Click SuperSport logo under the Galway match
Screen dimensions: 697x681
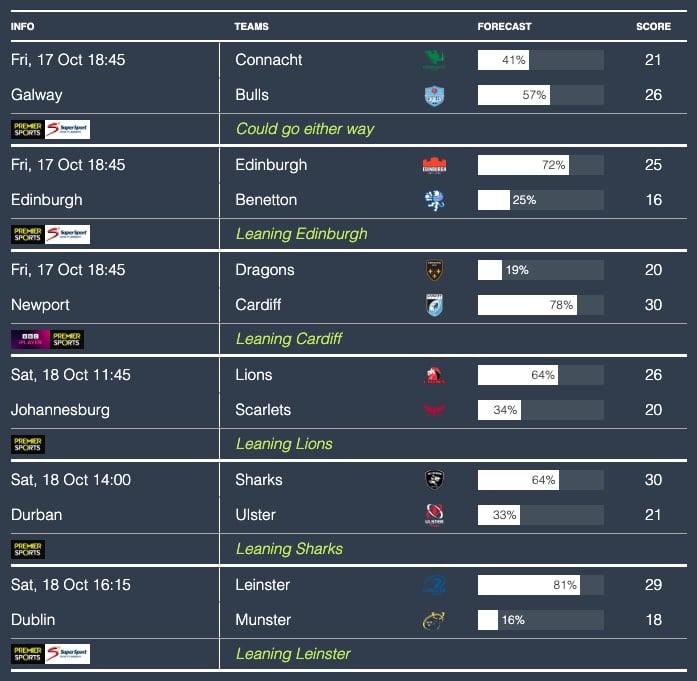click(x=68, y=129)
